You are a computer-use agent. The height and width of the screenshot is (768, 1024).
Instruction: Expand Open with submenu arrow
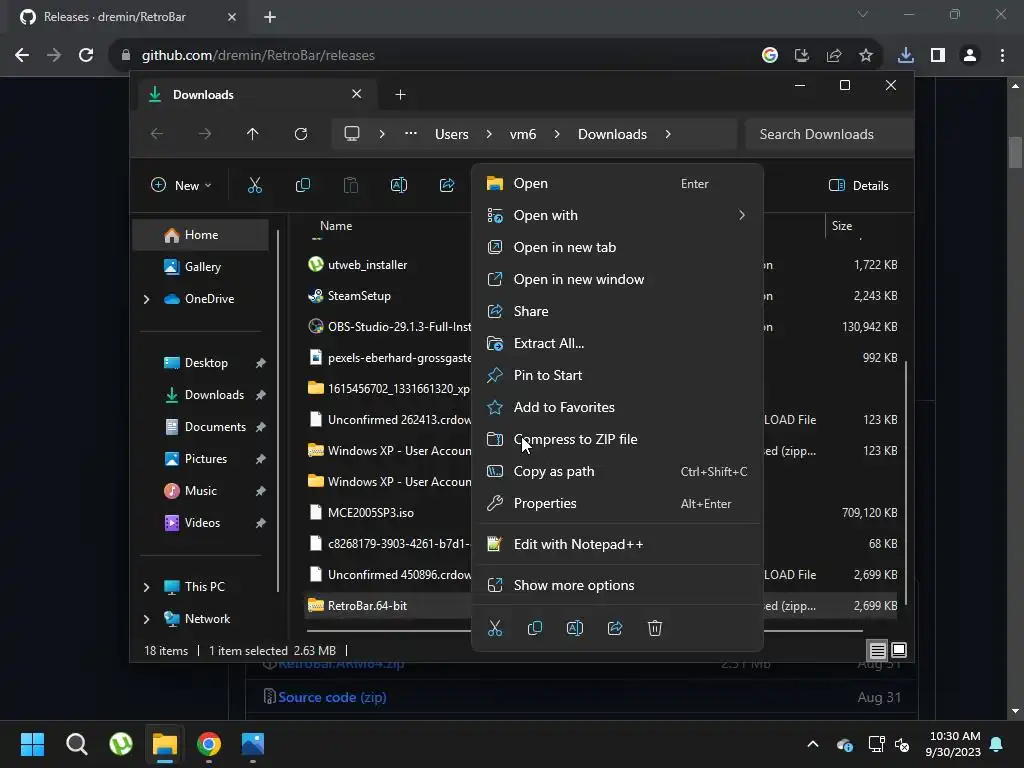click(742, 215)
